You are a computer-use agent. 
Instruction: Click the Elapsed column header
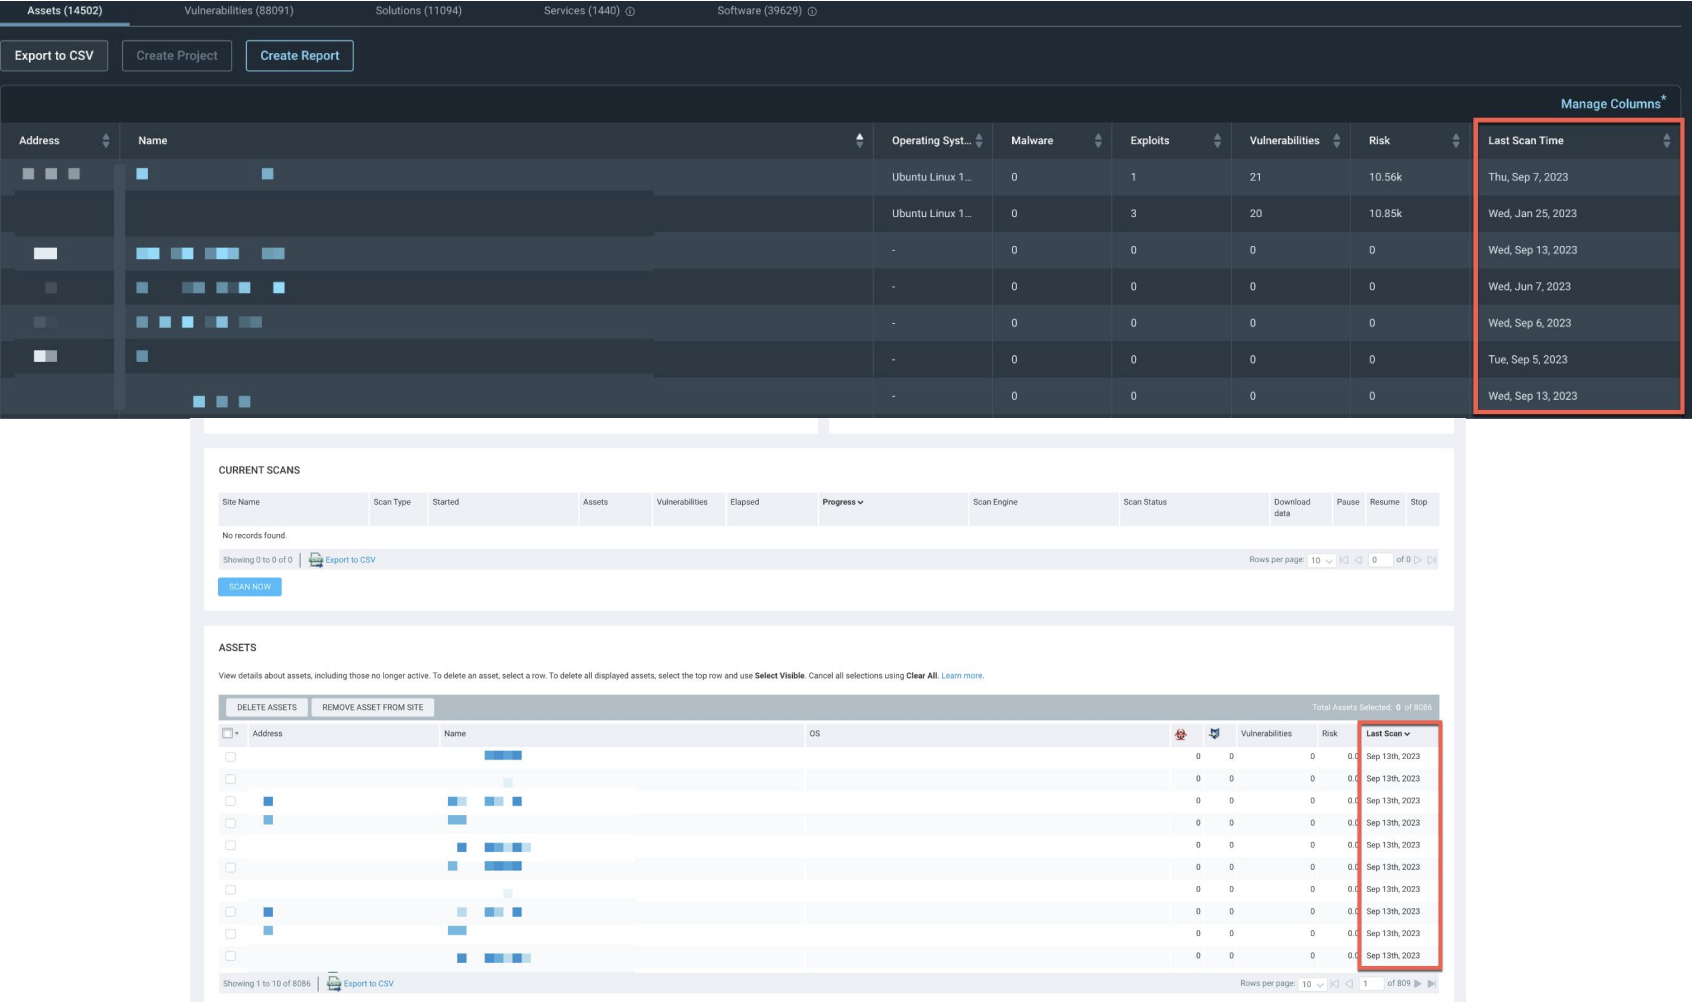[x=744, y=502]
